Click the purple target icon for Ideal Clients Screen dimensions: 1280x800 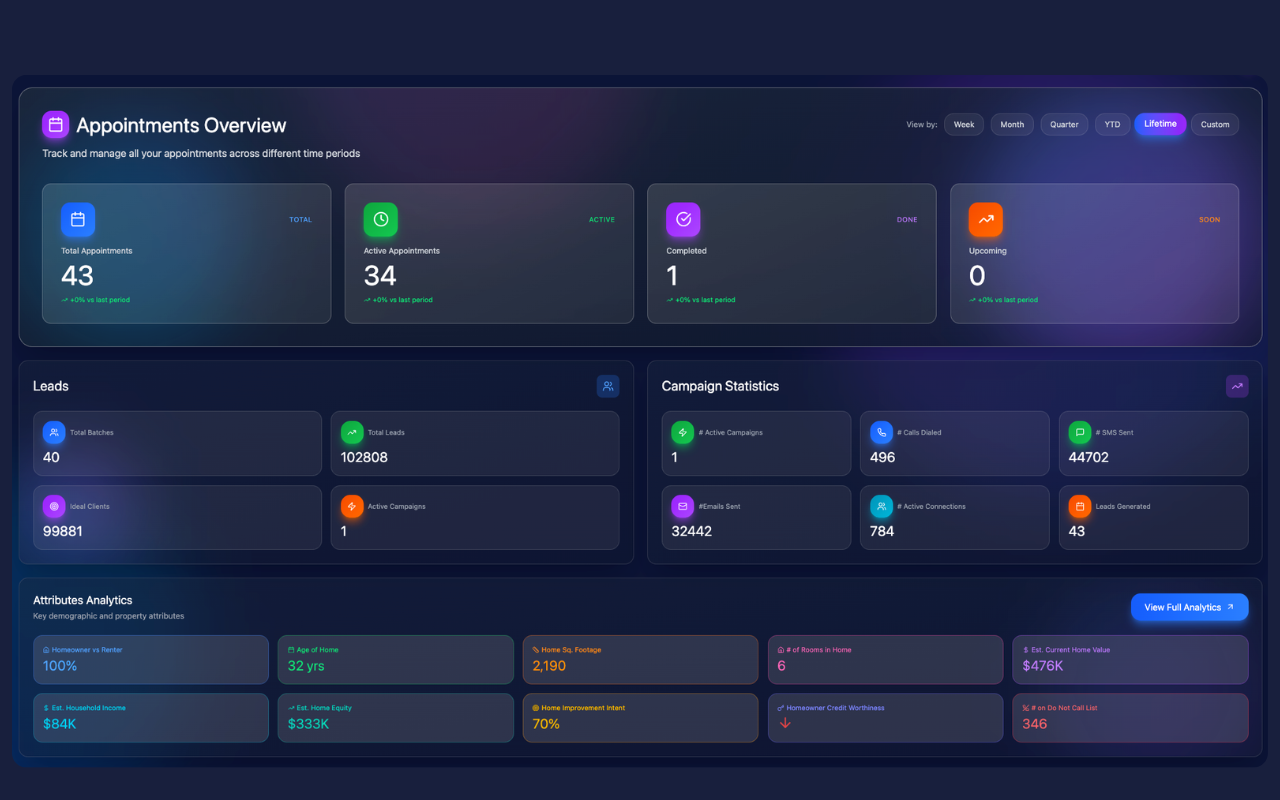point(54,507)
